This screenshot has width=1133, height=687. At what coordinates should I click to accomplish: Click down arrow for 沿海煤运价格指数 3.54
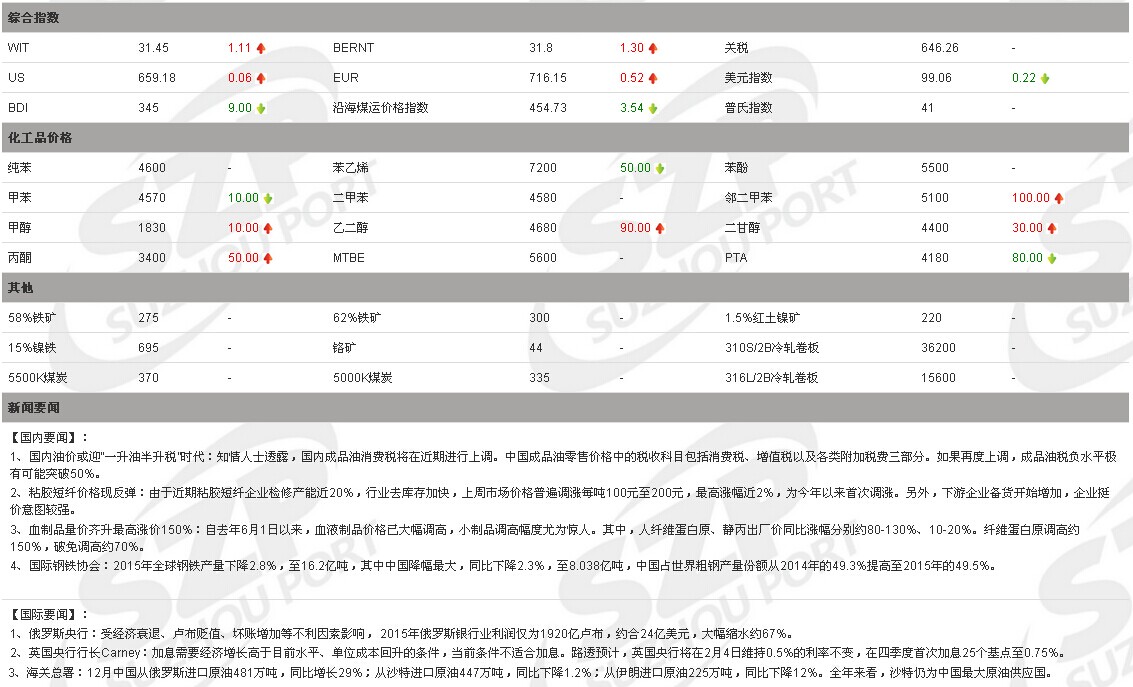652,108
